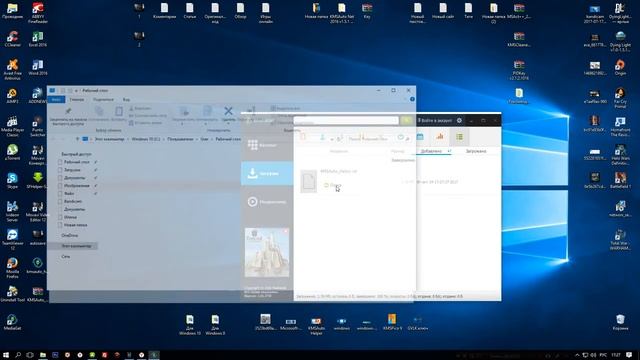Image resolution: width=640 pixels, height=360 pixels.
Task: Open Uninstall Tool desktop icon
Action: click(12, 294)
